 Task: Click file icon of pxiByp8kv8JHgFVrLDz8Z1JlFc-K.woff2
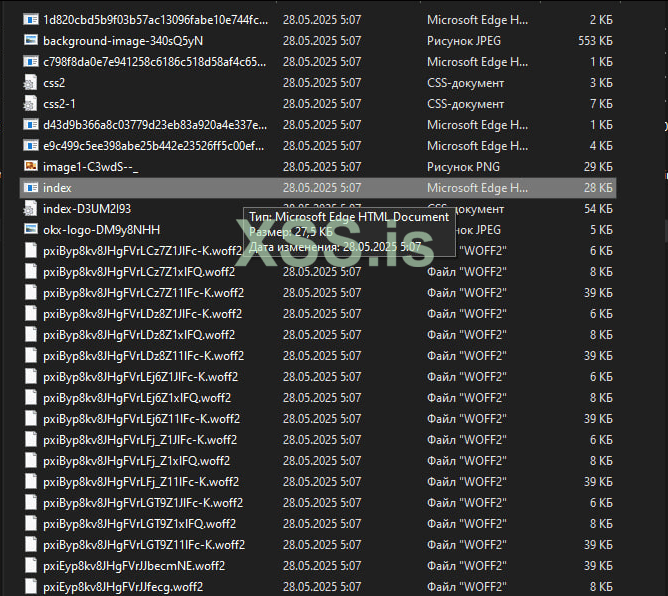[31, 314]
